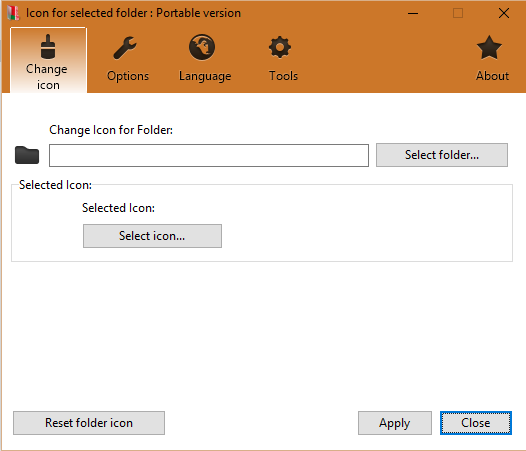Click the black folder icon beside path field
Screen dimensions: 526x451
27,155
